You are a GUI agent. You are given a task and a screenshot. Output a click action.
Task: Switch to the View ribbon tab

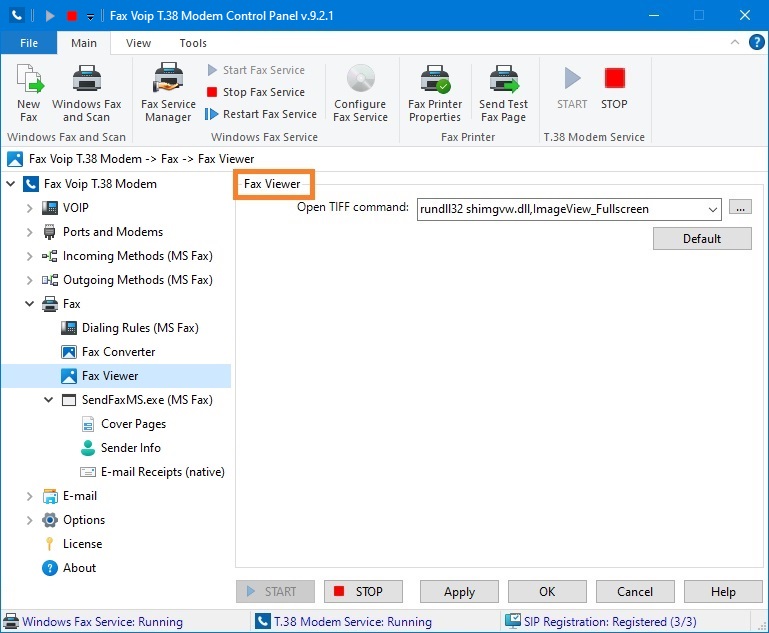pos(138,43)
